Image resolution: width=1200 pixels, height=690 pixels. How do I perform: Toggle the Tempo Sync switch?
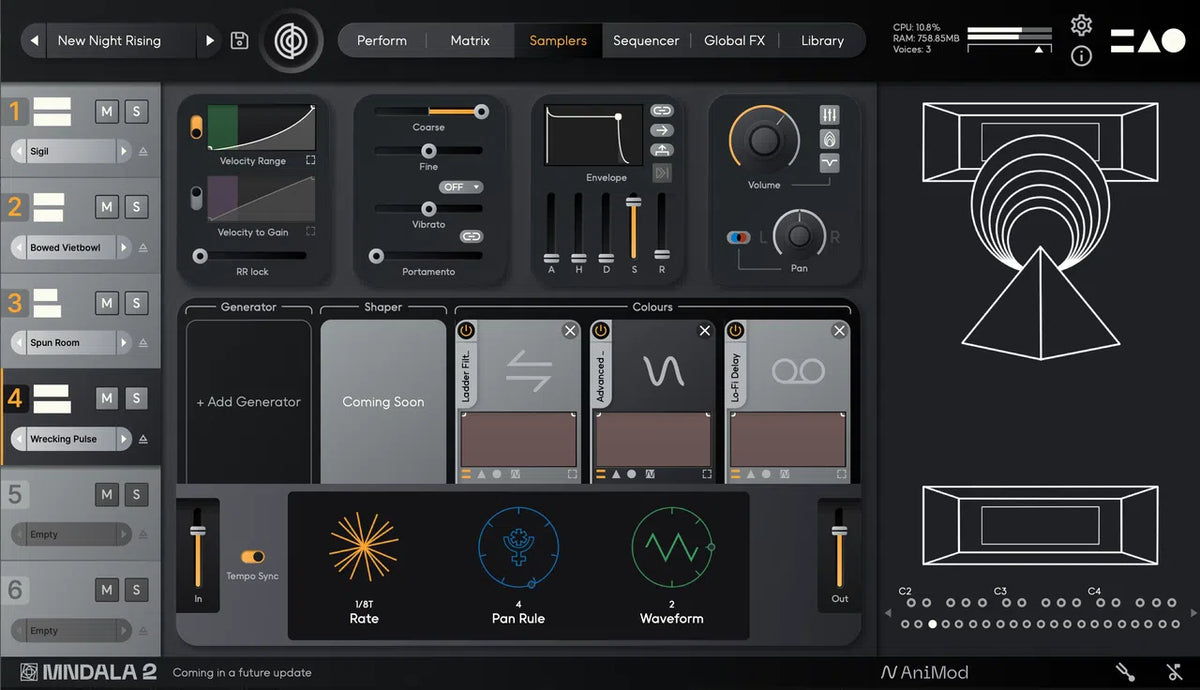point(253,556)
